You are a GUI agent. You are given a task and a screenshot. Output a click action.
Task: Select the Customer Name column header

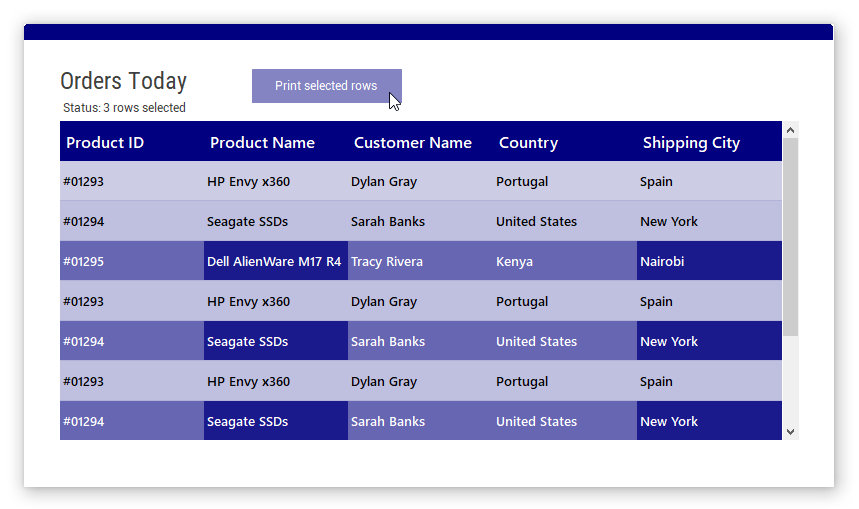[412, 142]
